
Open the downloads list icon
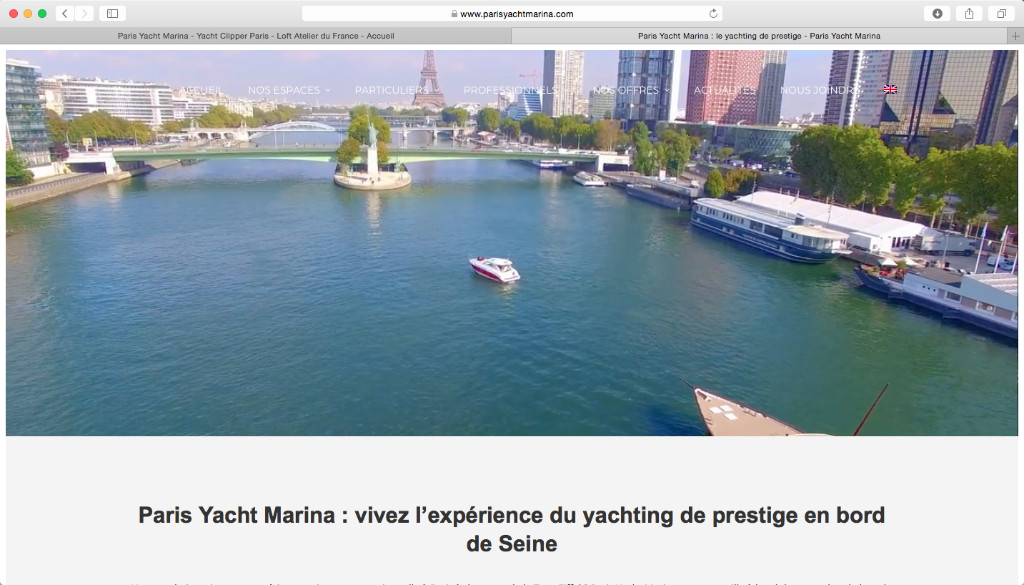[937, 13]
